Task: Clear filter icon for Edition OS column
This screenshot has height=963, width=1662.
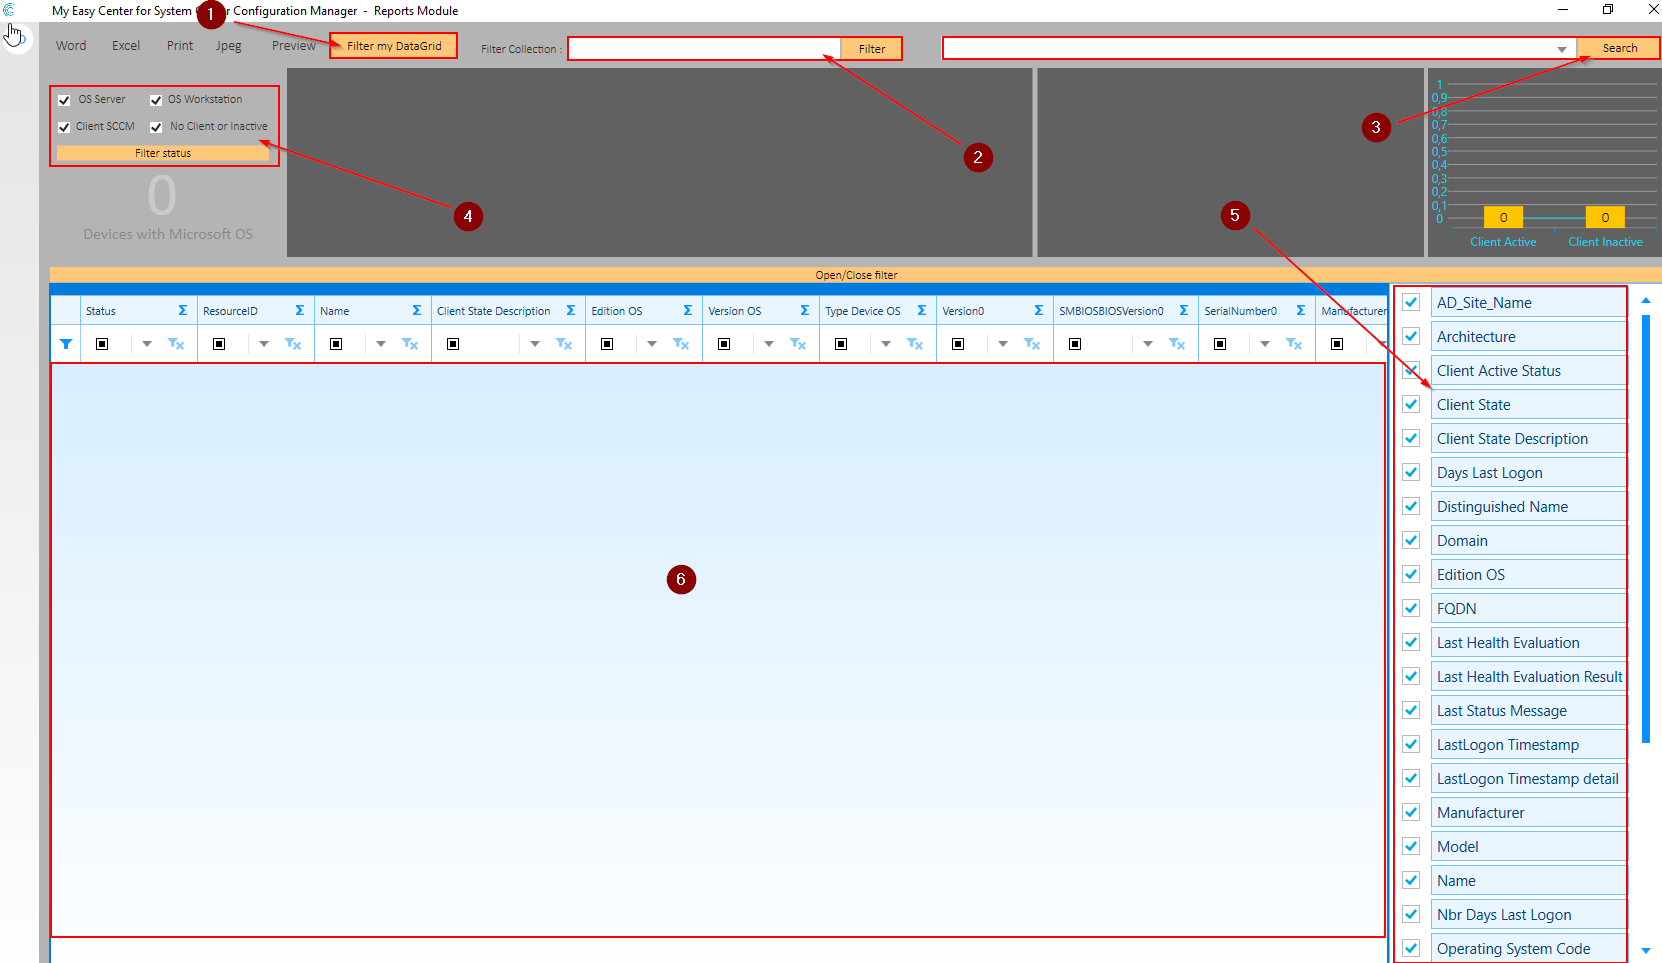Action: (681, 344)
